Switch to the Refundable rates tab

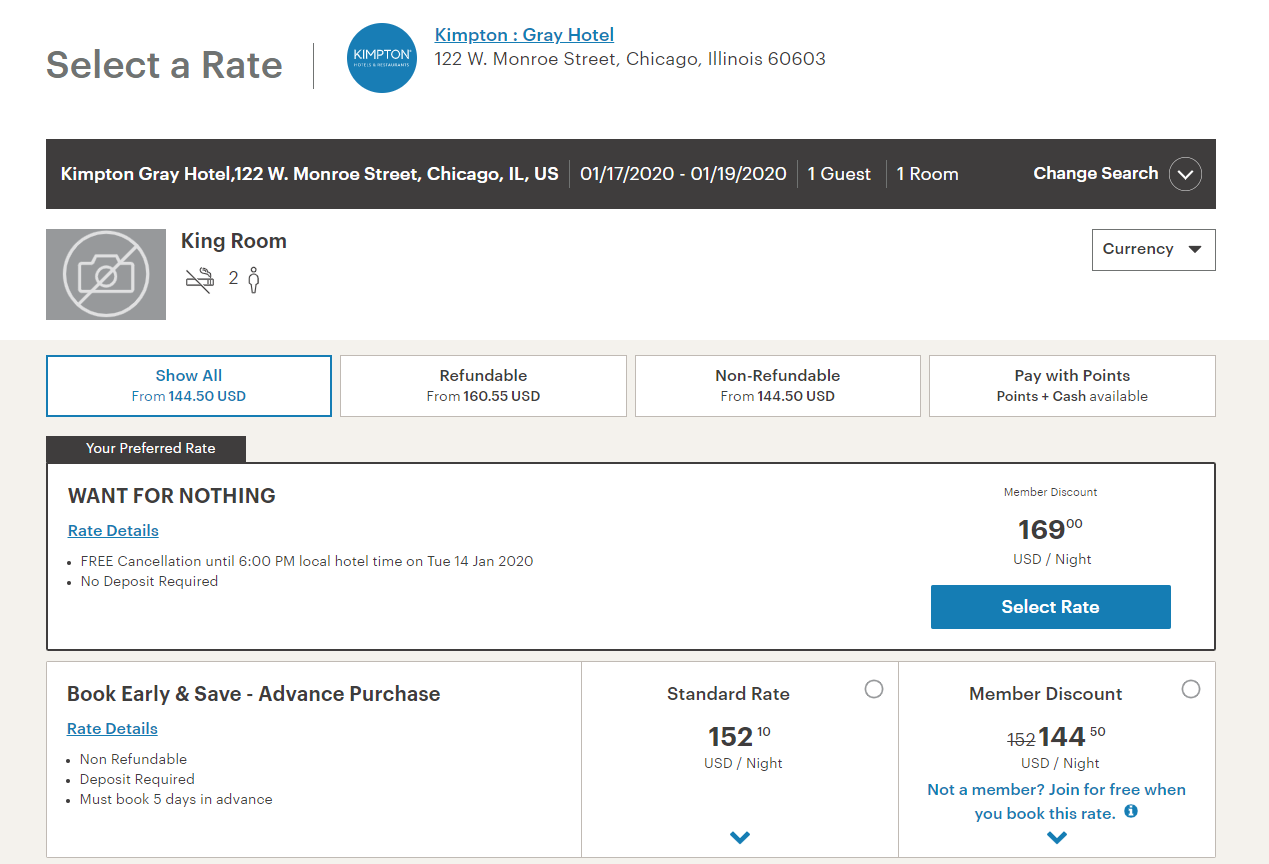tap(483, 386)
